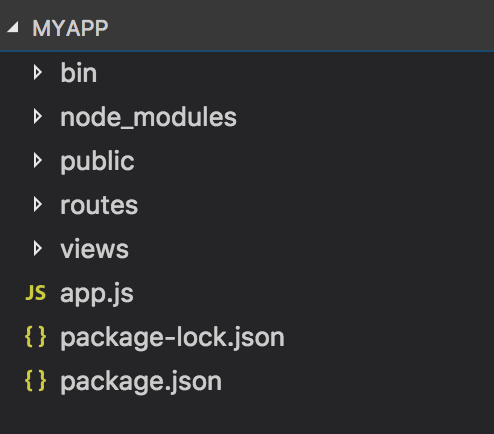Expand the routes folder arrow
The image size is (494, 434).
[38, 205]
